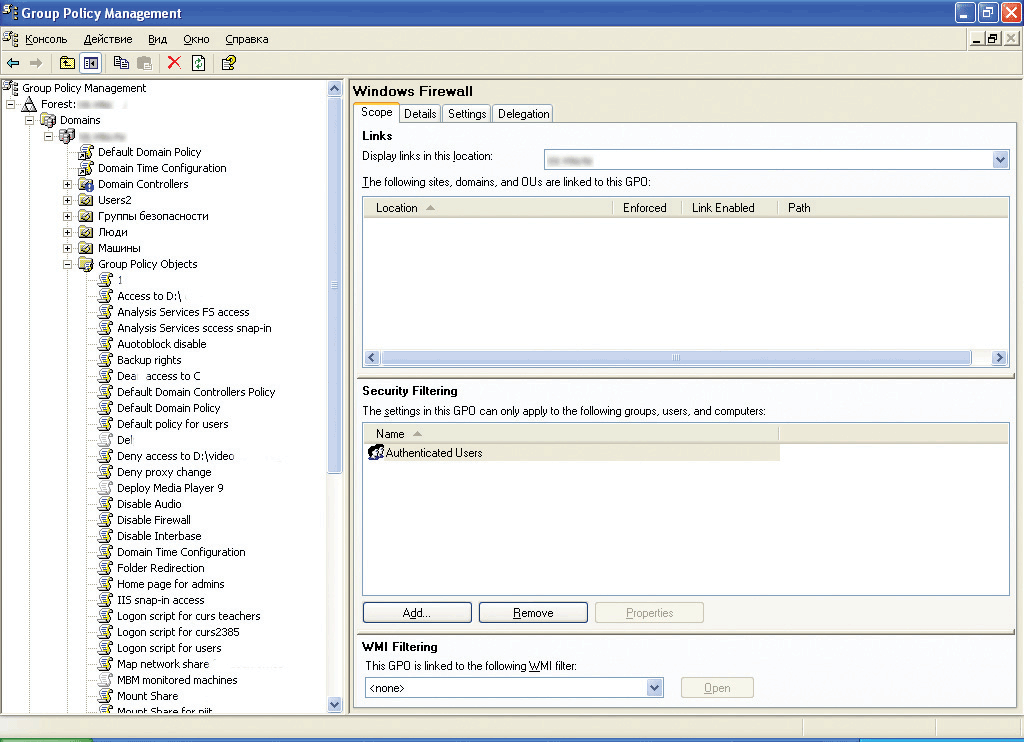This screenshot has height=742, width=1024.
Task: Open the Окно menu
Action: [196, 39]
